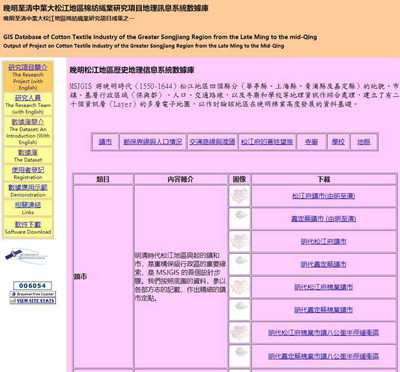This screenshot has height=372, width=400.
Task: Click the English title 'GIS Database of Cotton Textile Industry'
Action: pos(160,37)
